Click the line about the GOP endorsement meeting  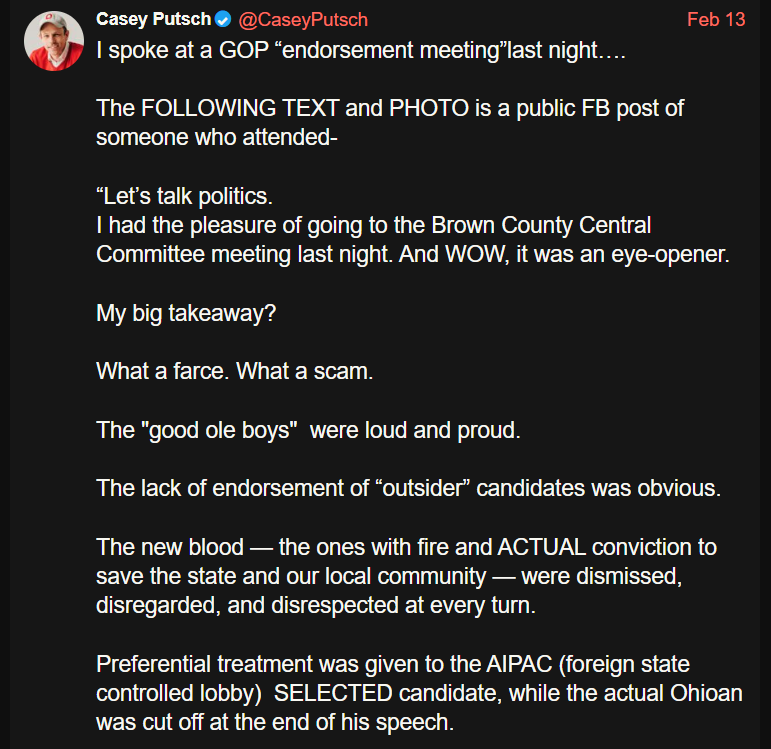coord(360,50)
